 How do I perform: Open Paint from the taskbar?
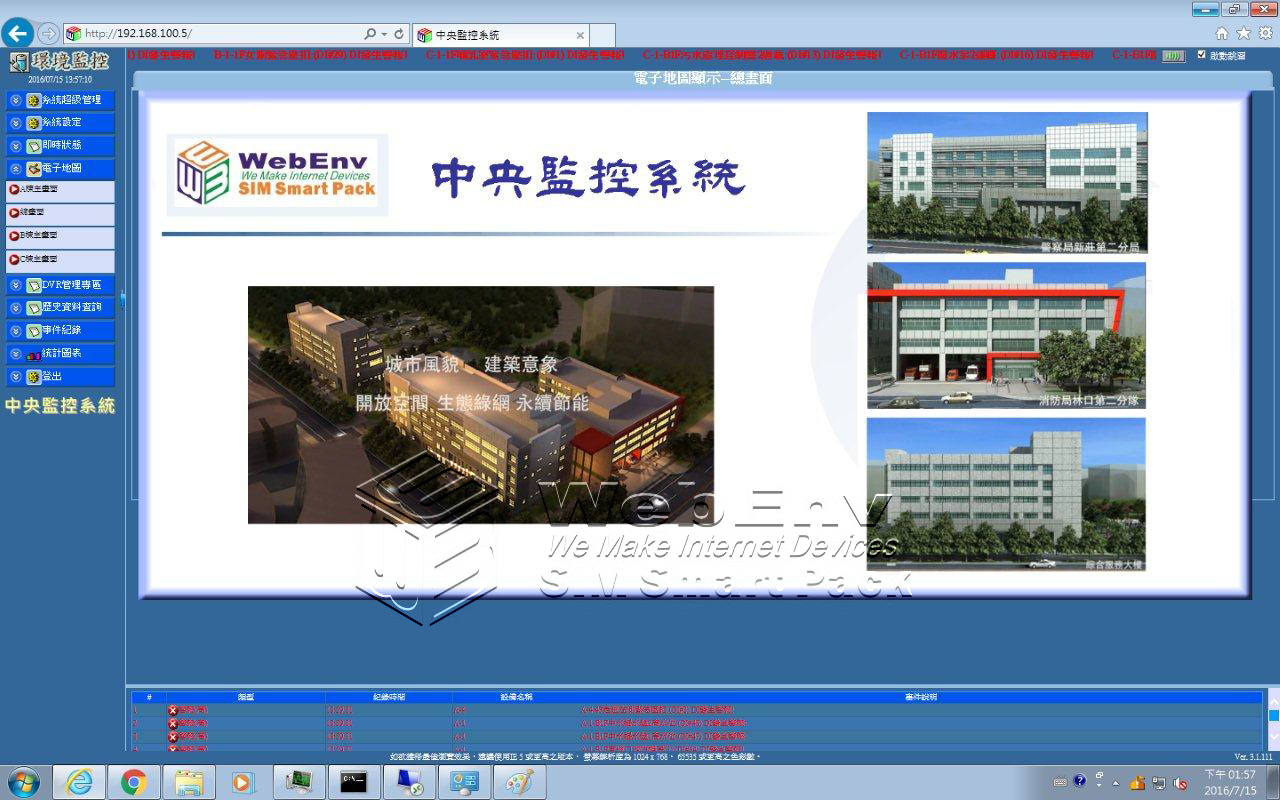(519, 781)
